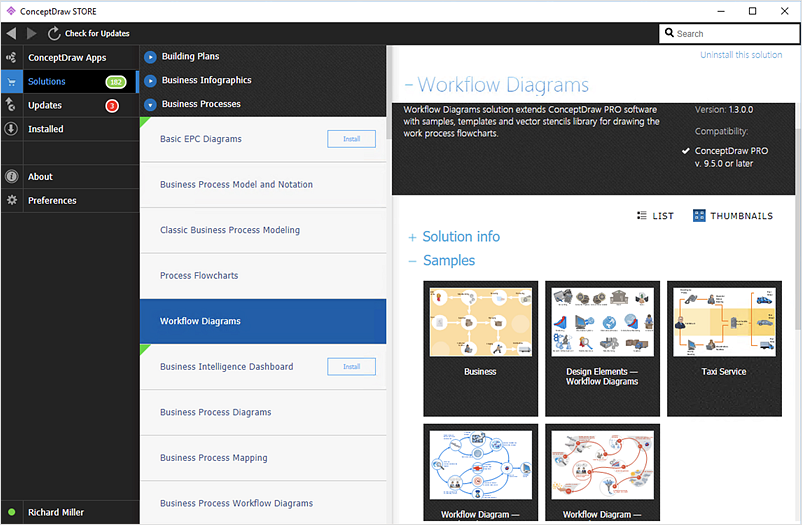Collapse the Business Processes category
Image resolution: width=802 pixels, height=525 pixels.
[x=150, y=104]
